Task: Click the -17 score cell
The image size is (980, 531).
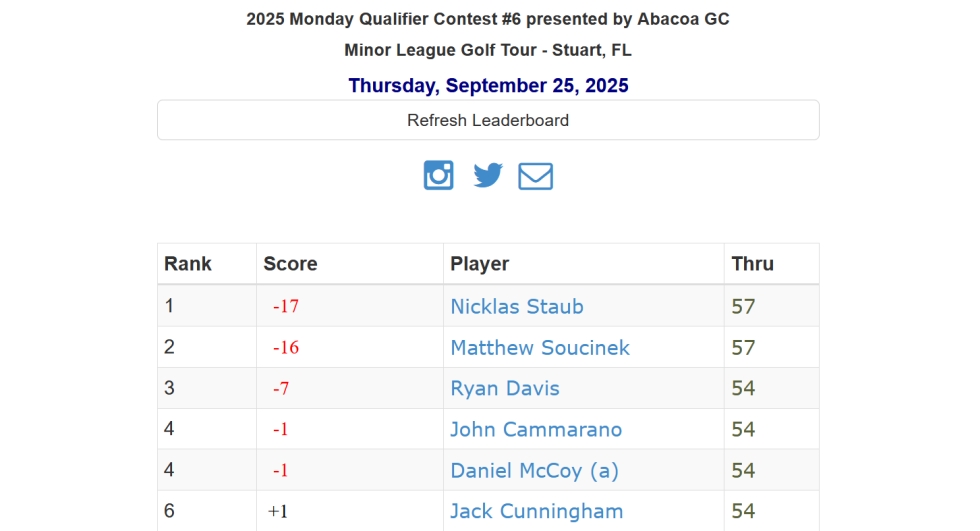Action: 286,307
